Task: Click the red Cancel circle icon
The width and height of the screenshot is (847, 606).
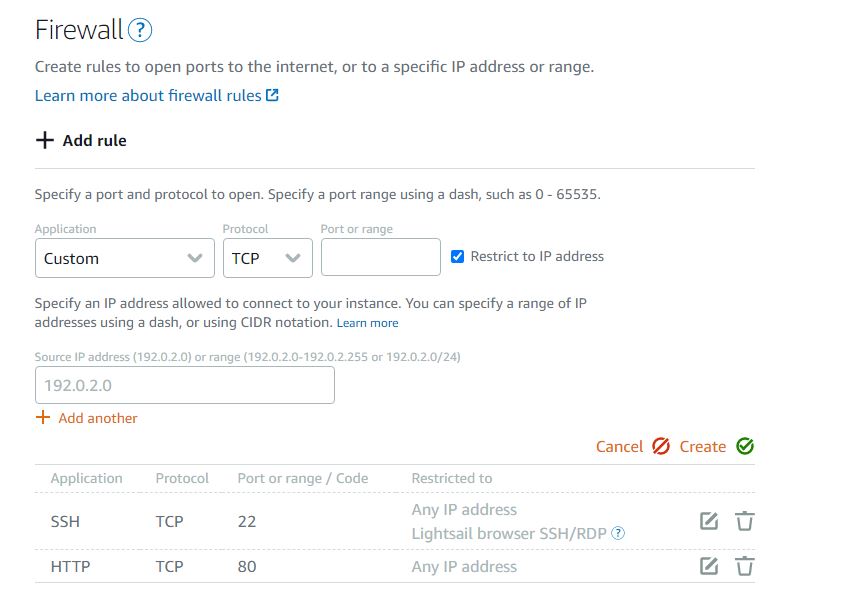Action: [660, 446]
